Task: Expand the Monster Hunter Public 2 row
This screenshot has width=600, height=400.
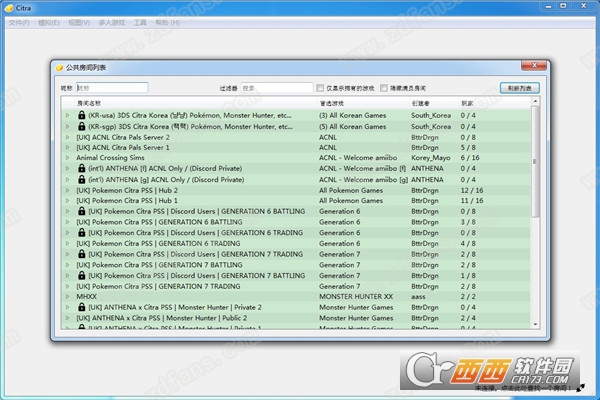Action: 68,318
